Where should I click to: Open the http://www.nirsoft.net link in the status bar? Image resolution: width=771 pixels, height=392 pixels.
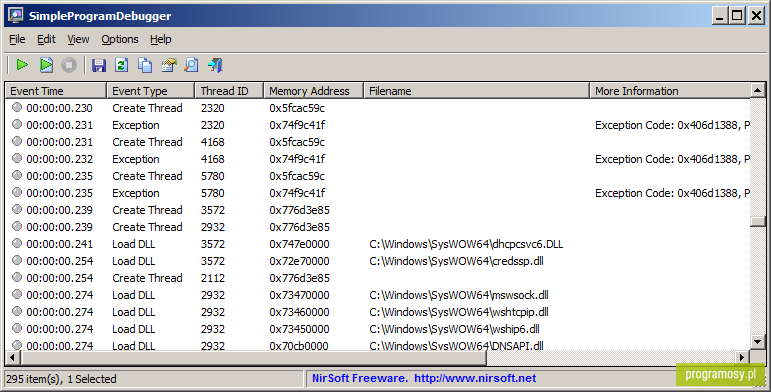tap(474, 378)
